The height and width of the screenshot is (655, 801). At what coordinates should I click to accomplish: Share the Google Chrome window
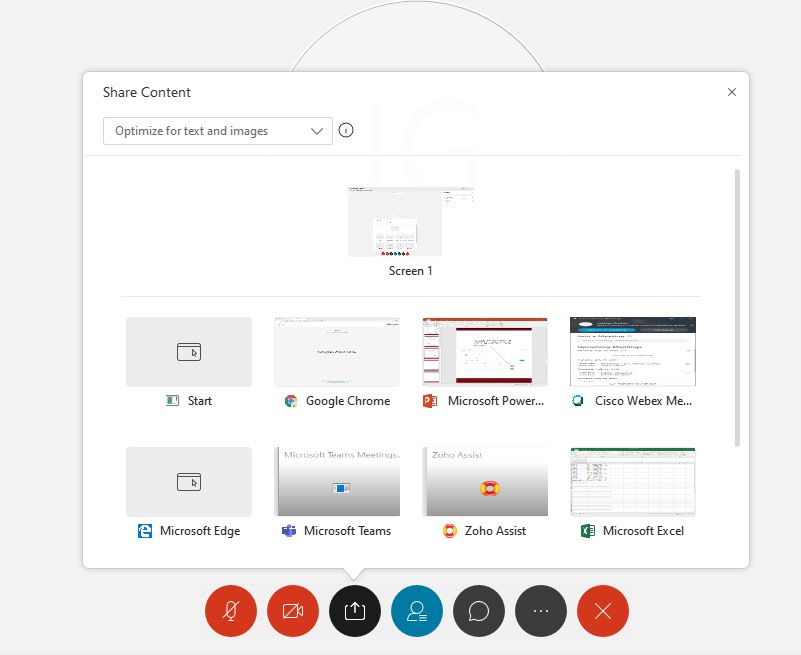(x=337, y=352)
